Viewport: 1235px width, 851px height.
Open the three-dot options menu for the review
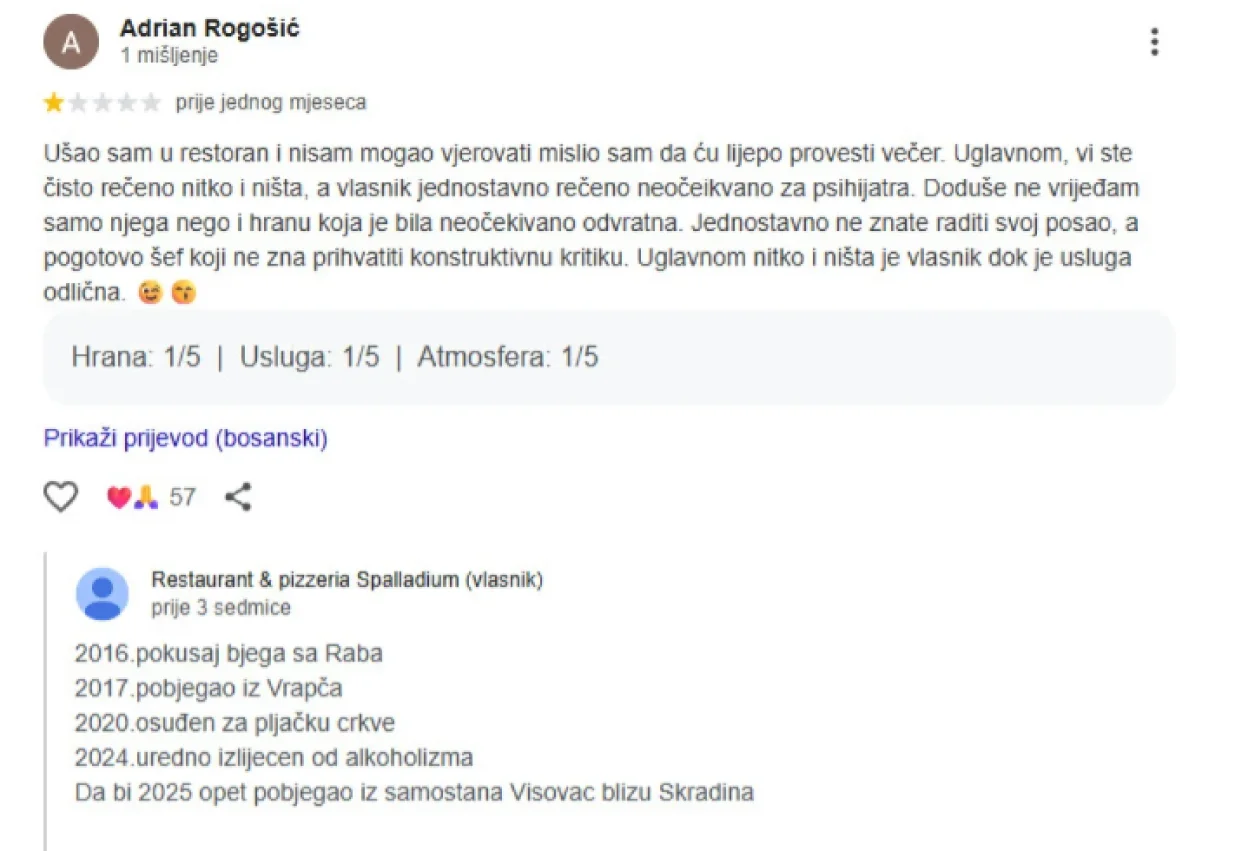coord(1155,42)
